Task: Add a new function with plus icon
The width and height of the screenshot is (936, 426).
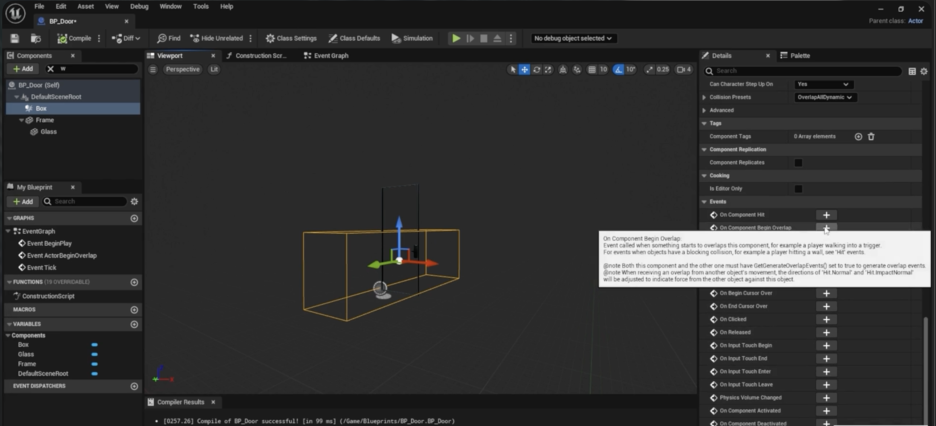Action: 134,282
